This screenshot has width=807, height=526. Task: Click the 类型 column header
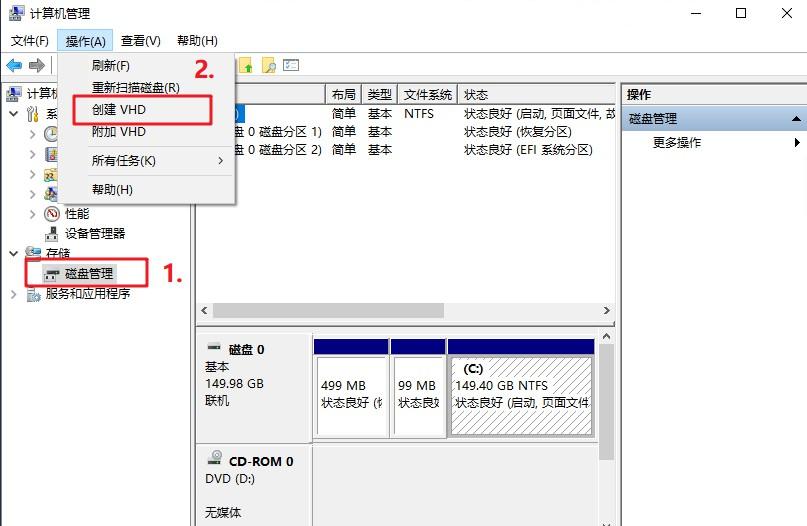pyautogui.click(x=380, y=95)
